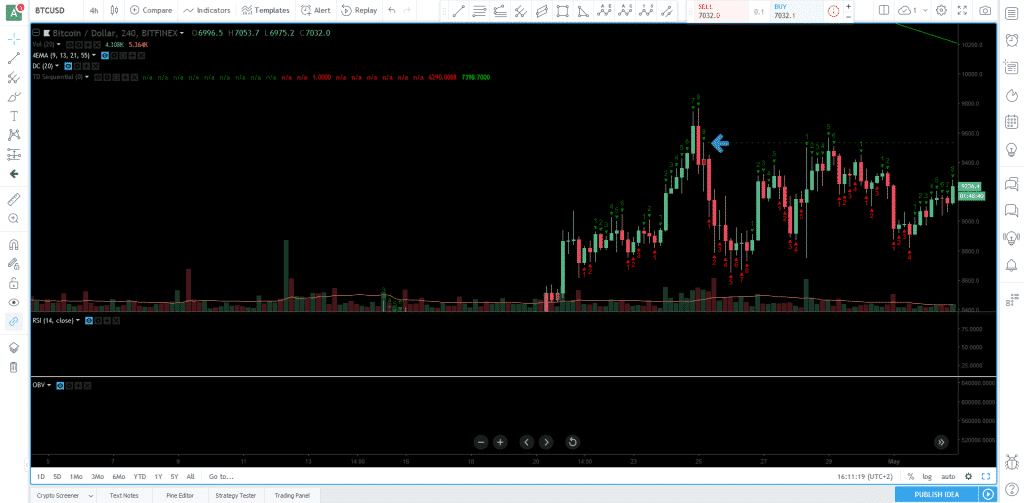Open the object tree layers icon
The width and height of the screenshot is (1024, 503).
point(14,348)
